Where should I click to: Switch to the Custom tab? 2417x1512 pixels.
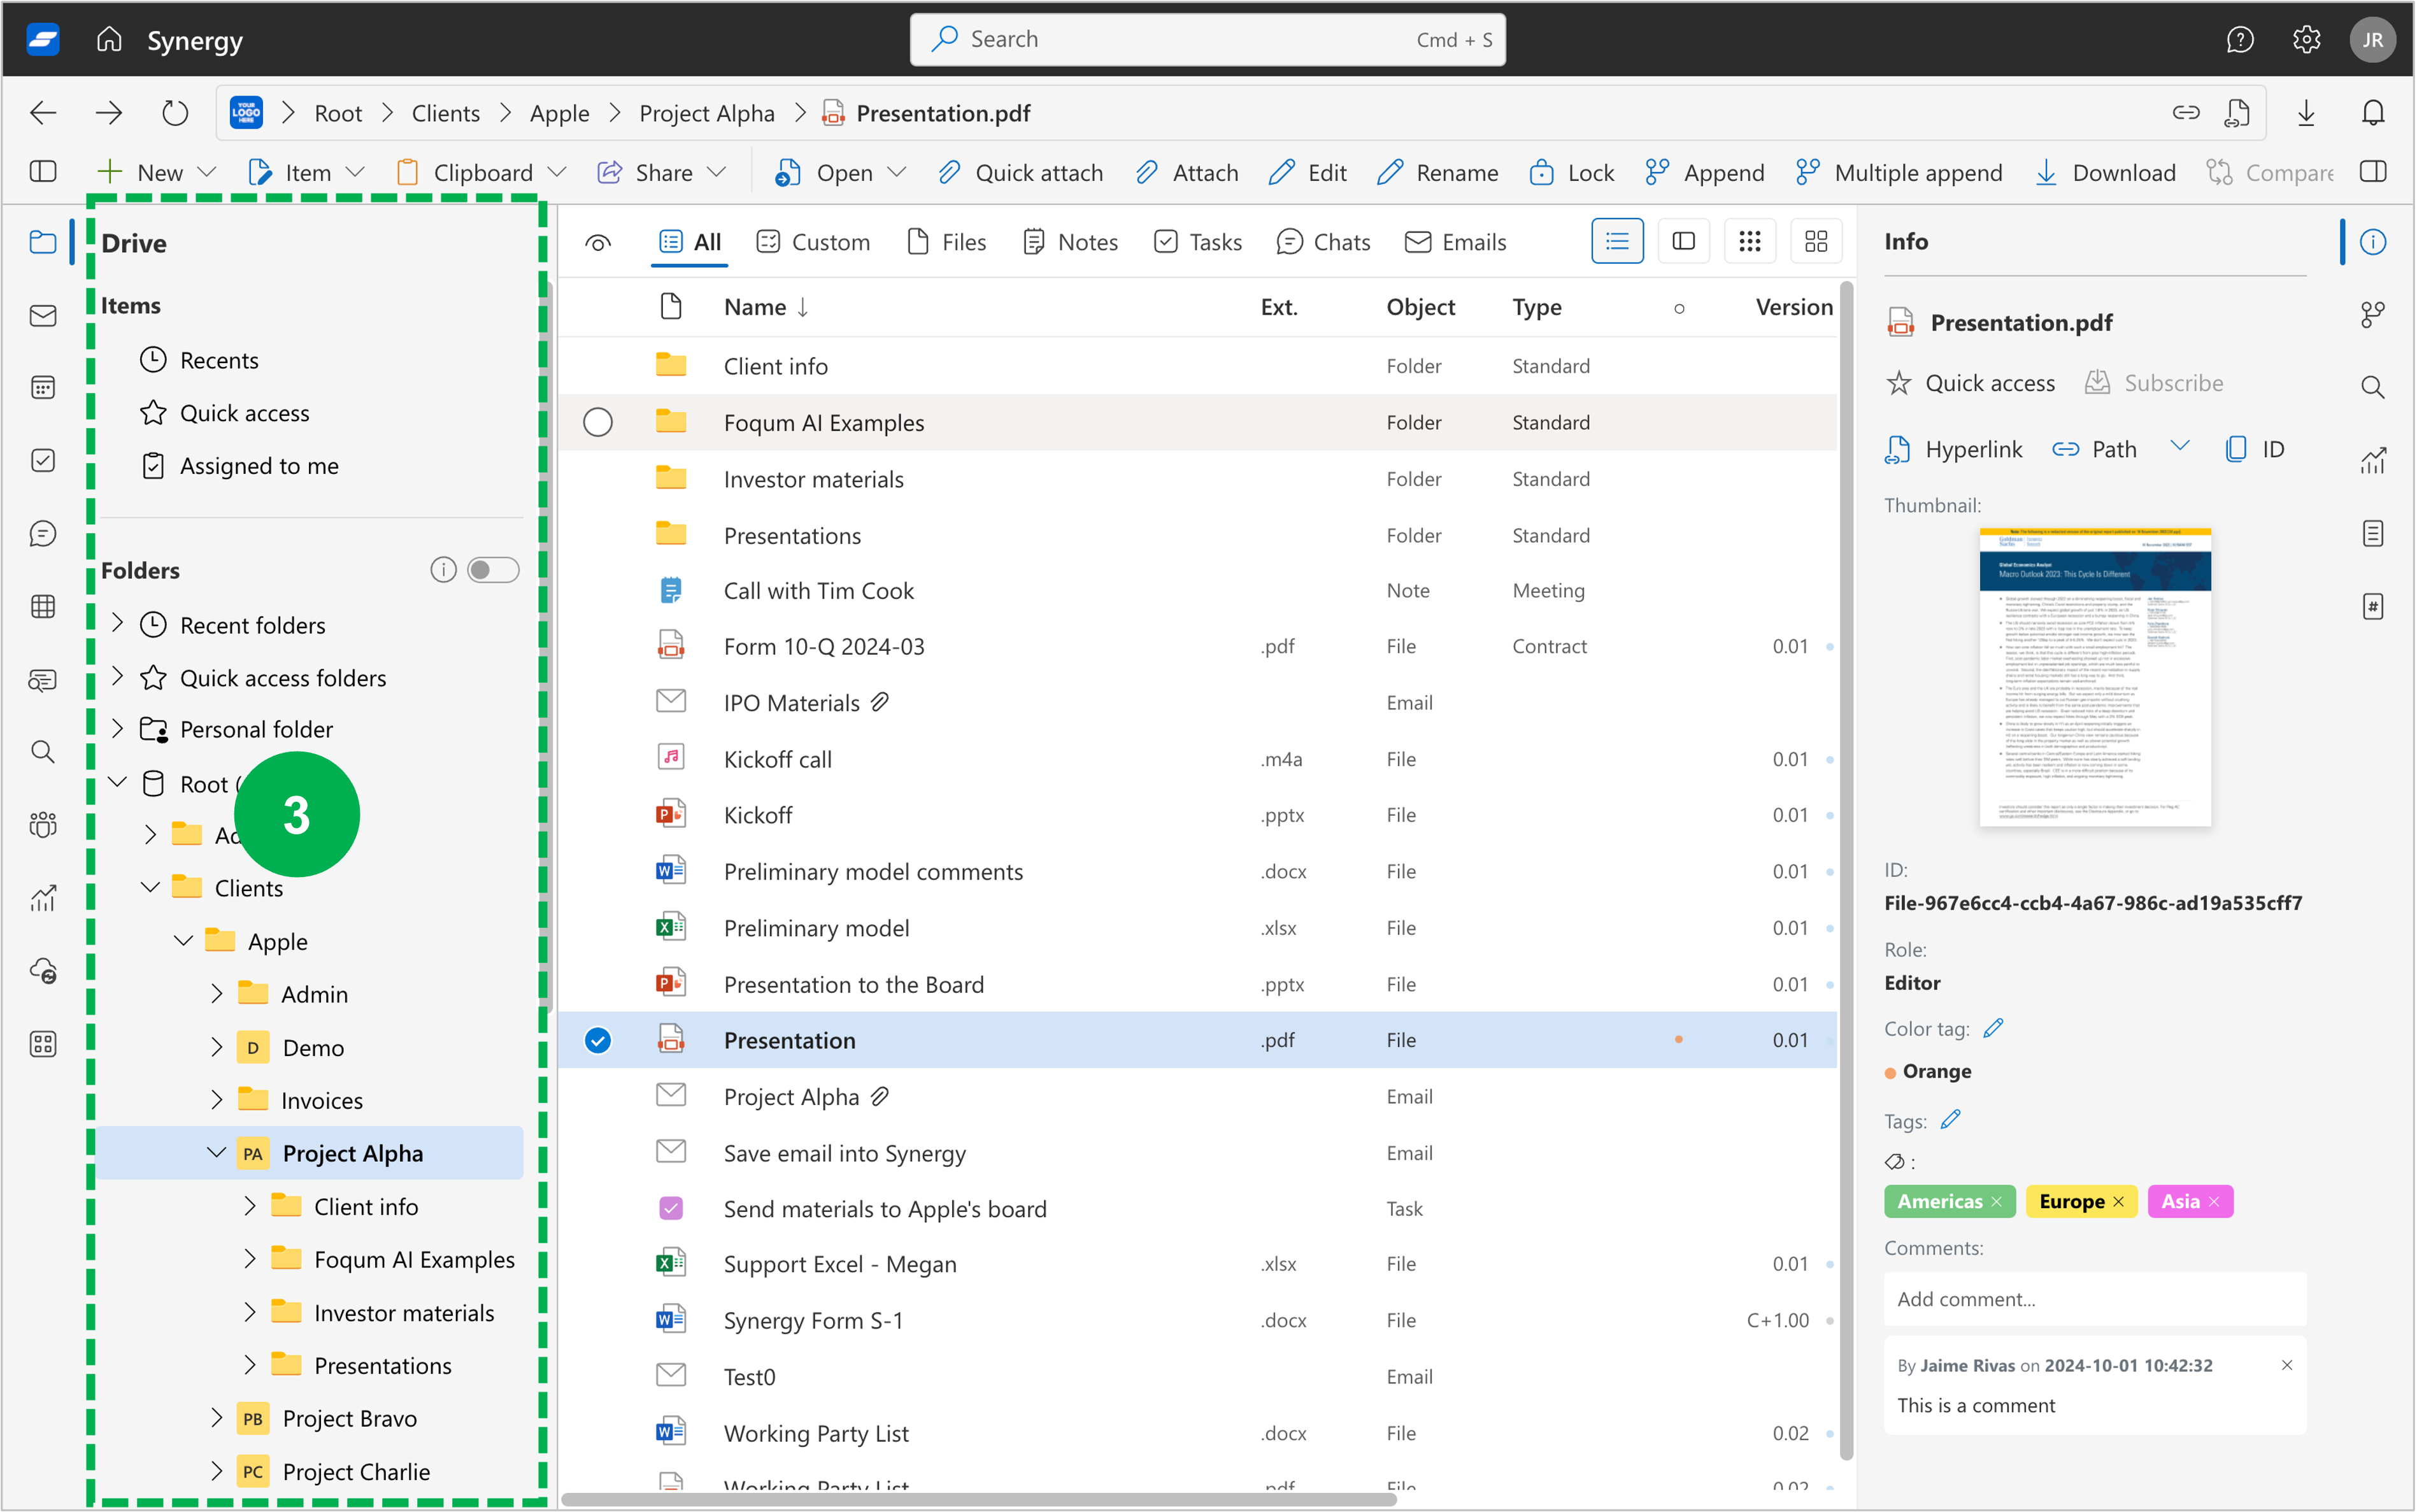point(813,242)
